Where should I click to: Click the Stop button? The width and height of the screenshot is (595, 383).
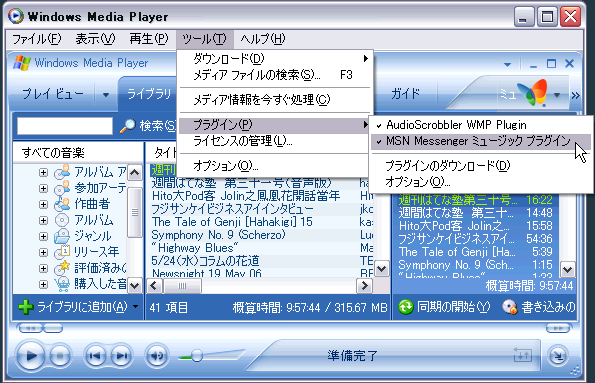[x=60, y=356]
